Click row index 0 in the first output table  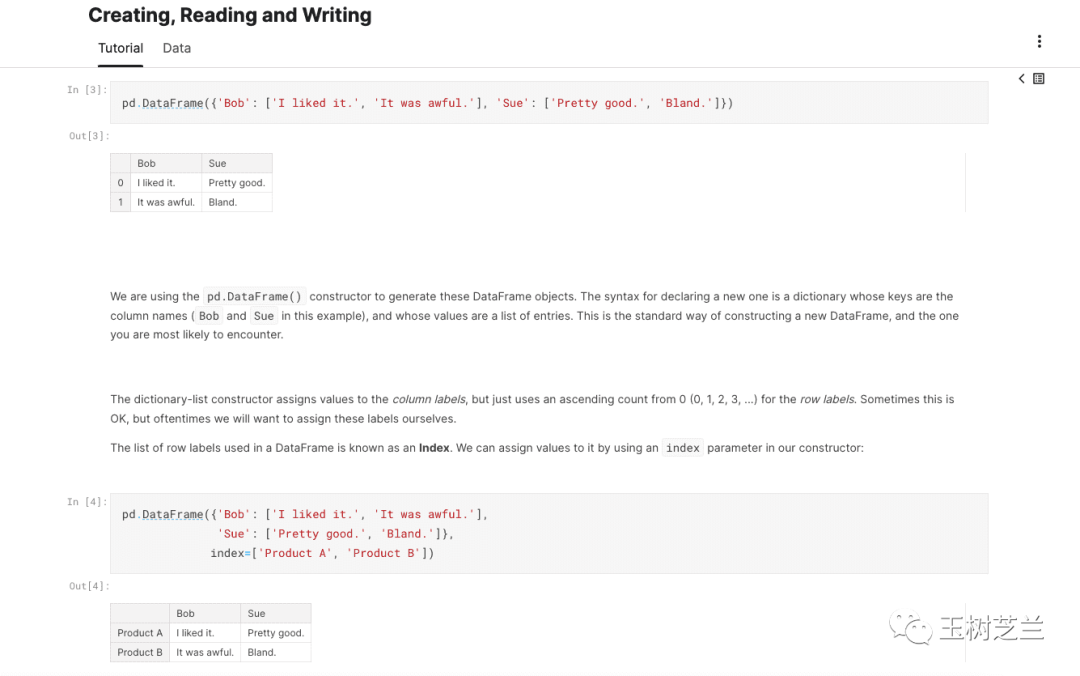[x=121, y=183]
